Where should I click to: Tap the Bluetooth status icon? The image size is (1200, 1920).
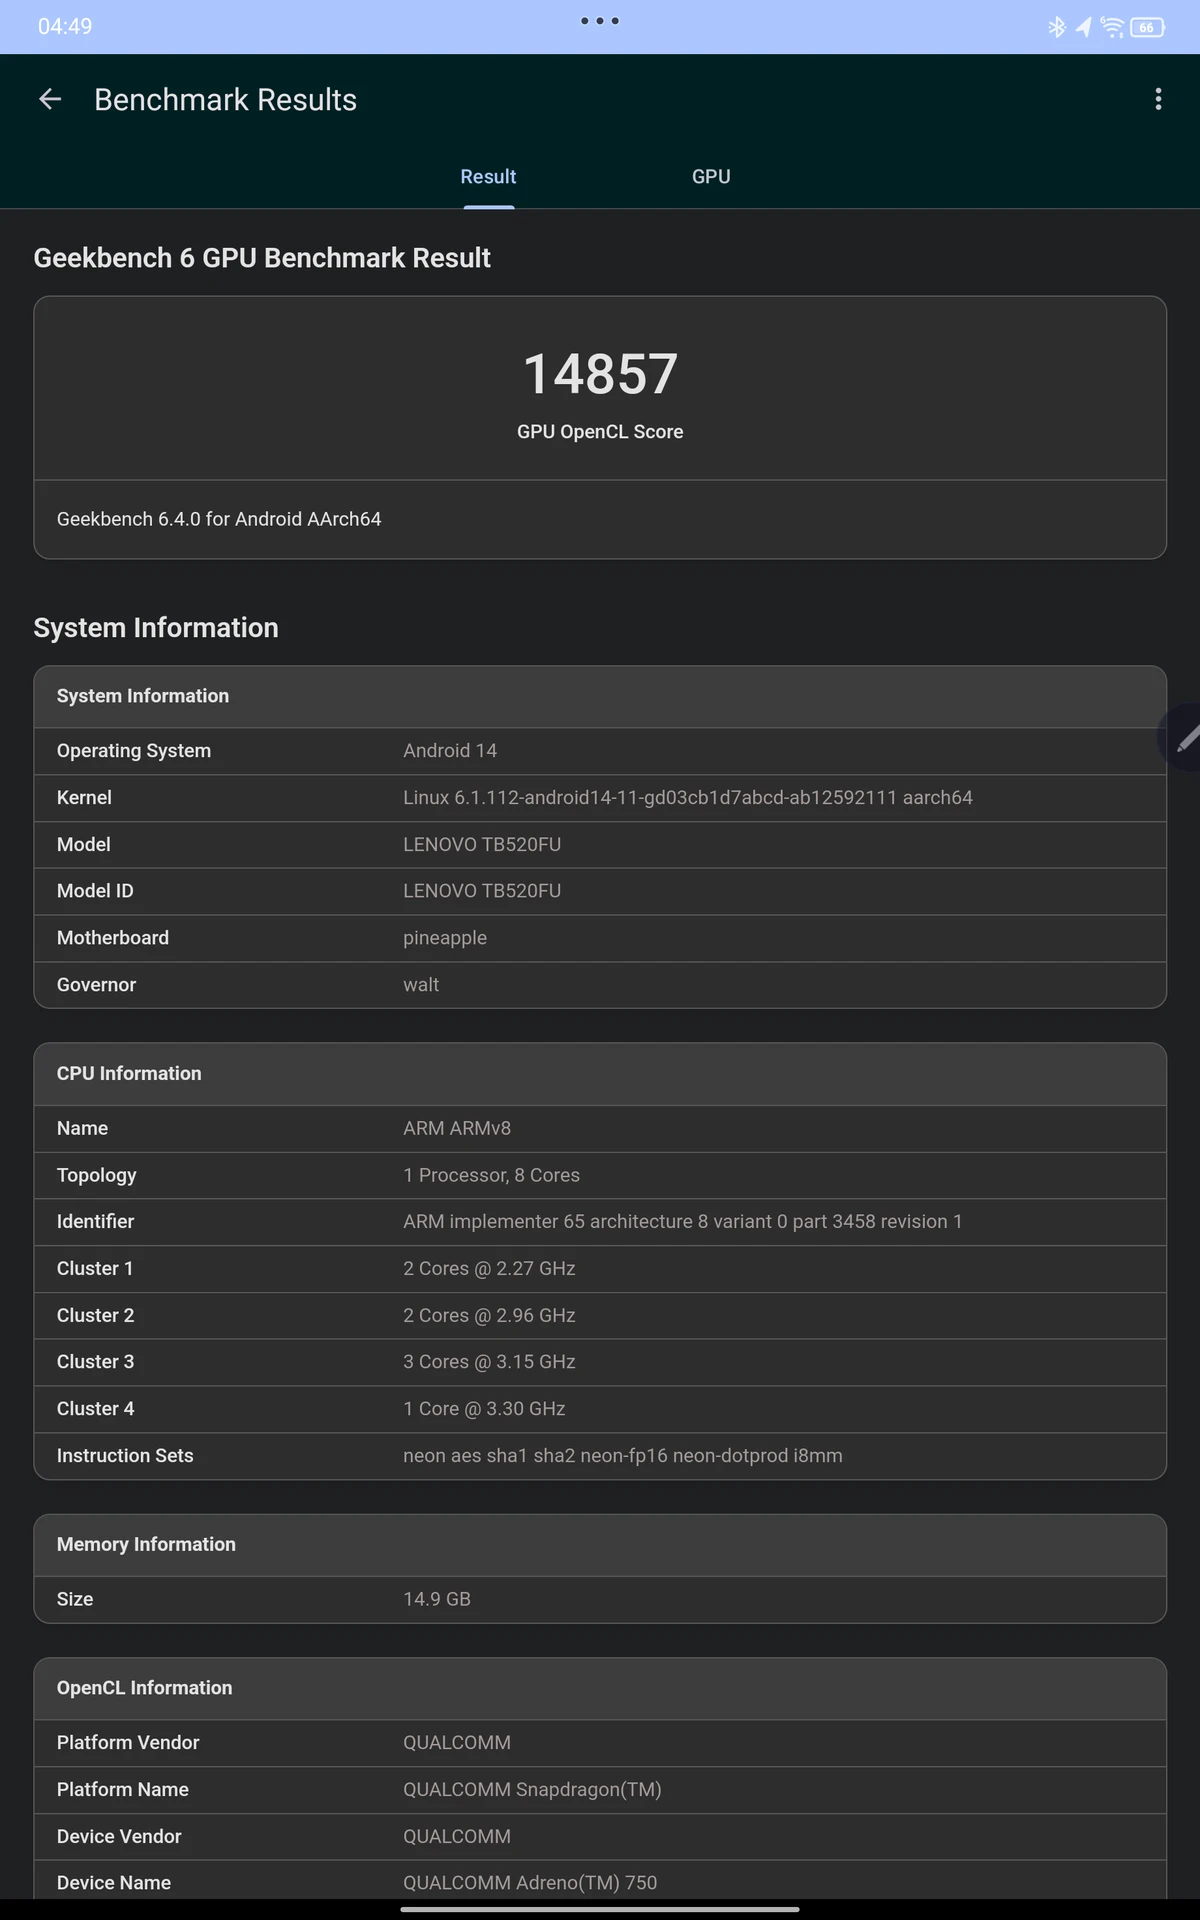(x=1056, y=27)
